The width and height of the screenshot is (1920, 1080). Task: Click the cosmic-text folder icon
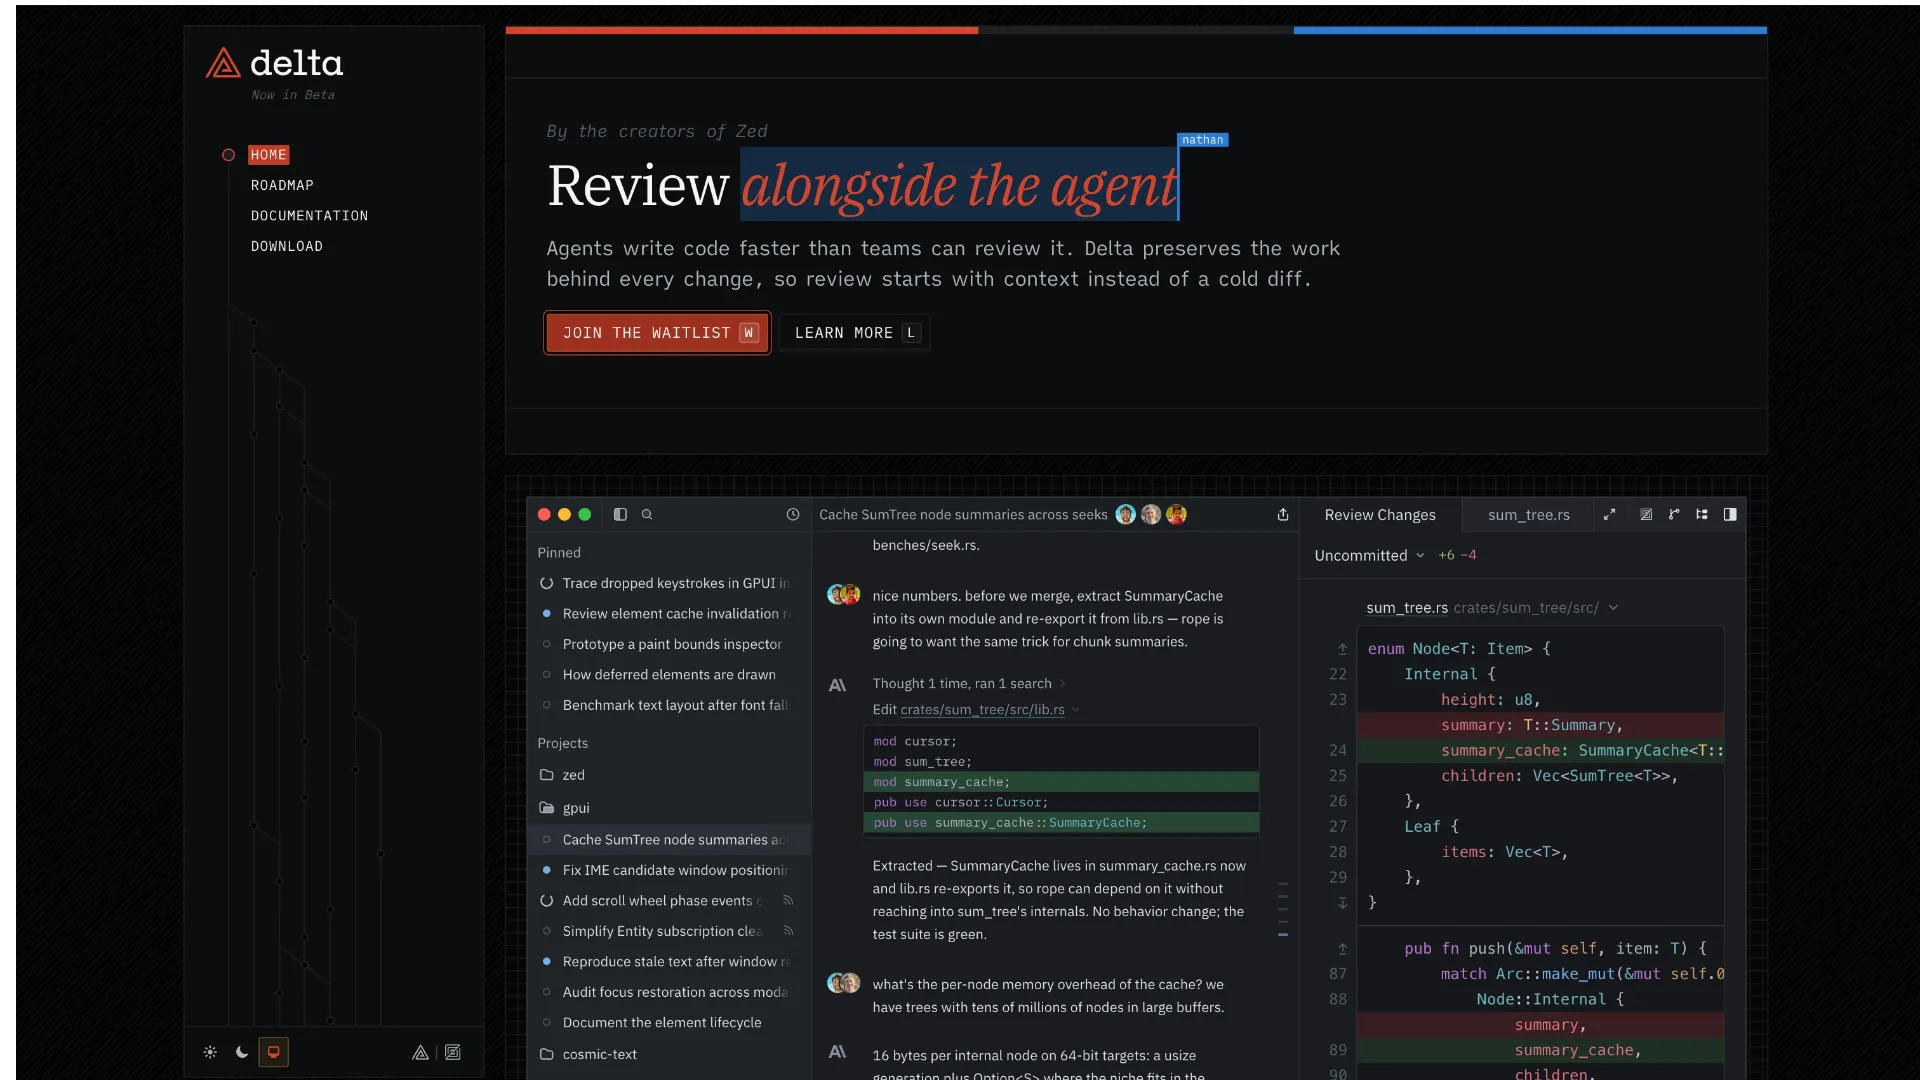tap(547, 1054)
